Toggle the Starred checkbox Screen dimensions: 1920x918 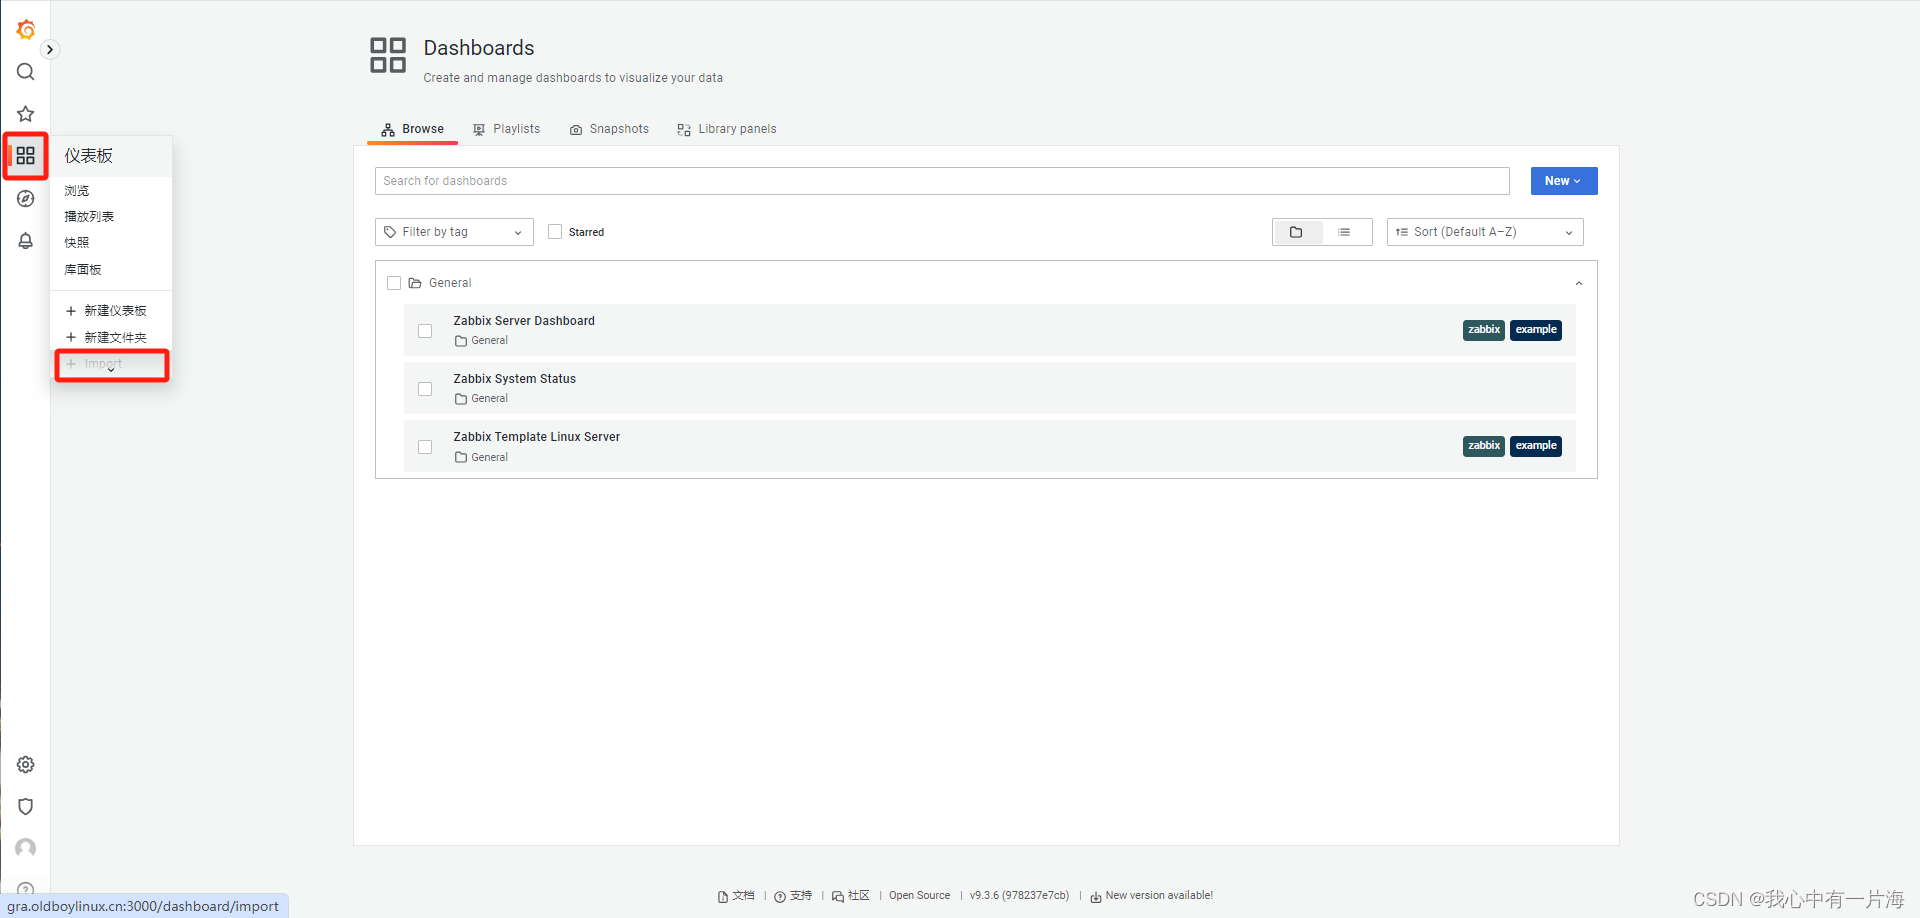555,232
